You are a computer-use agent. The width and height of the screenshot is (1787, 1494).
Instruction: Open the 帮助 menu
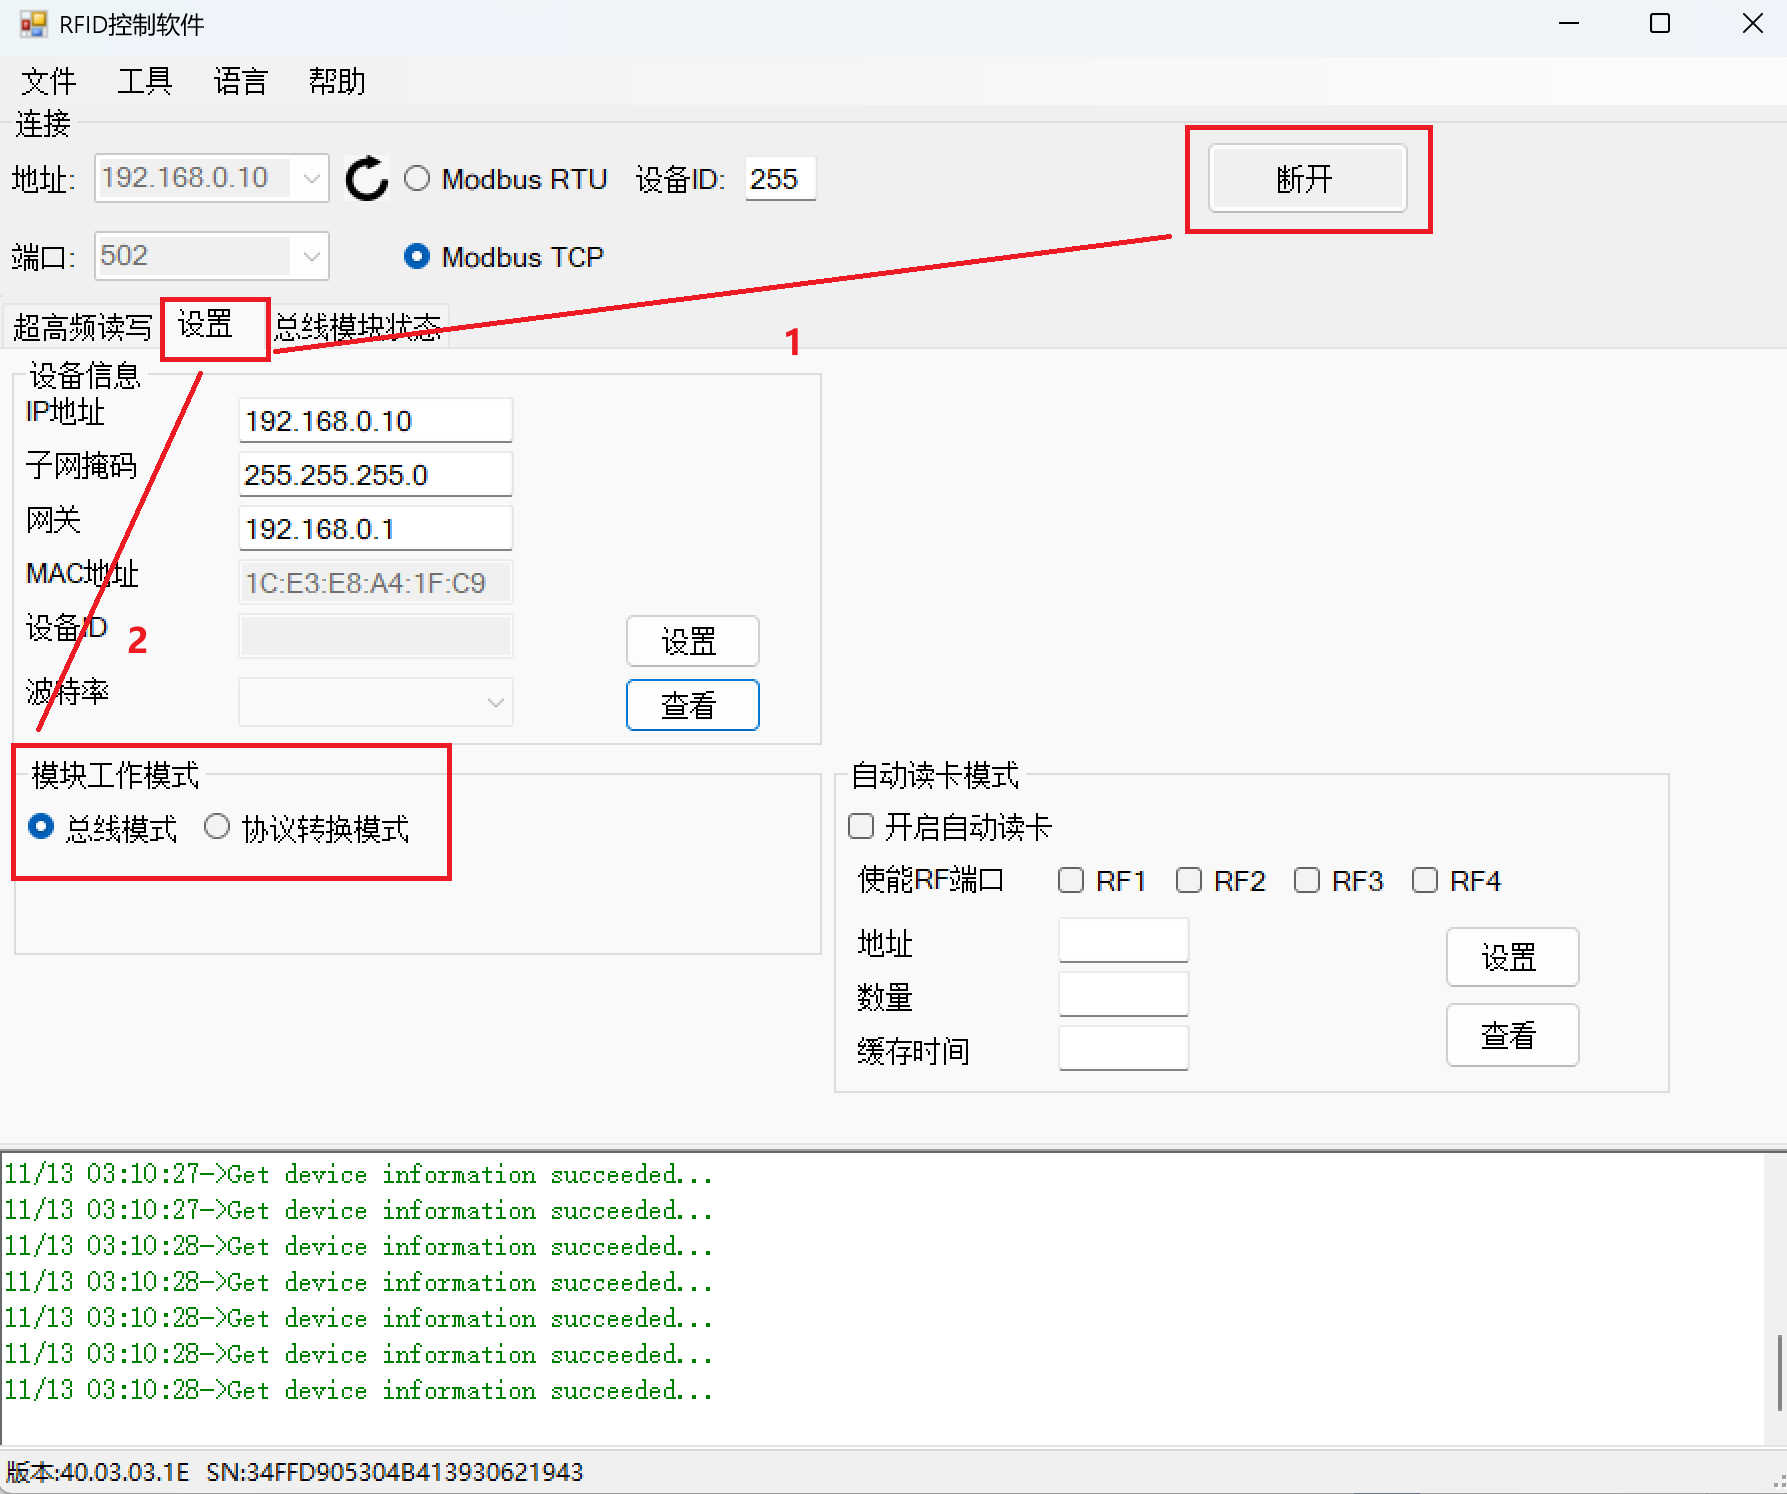click(337, 81)
